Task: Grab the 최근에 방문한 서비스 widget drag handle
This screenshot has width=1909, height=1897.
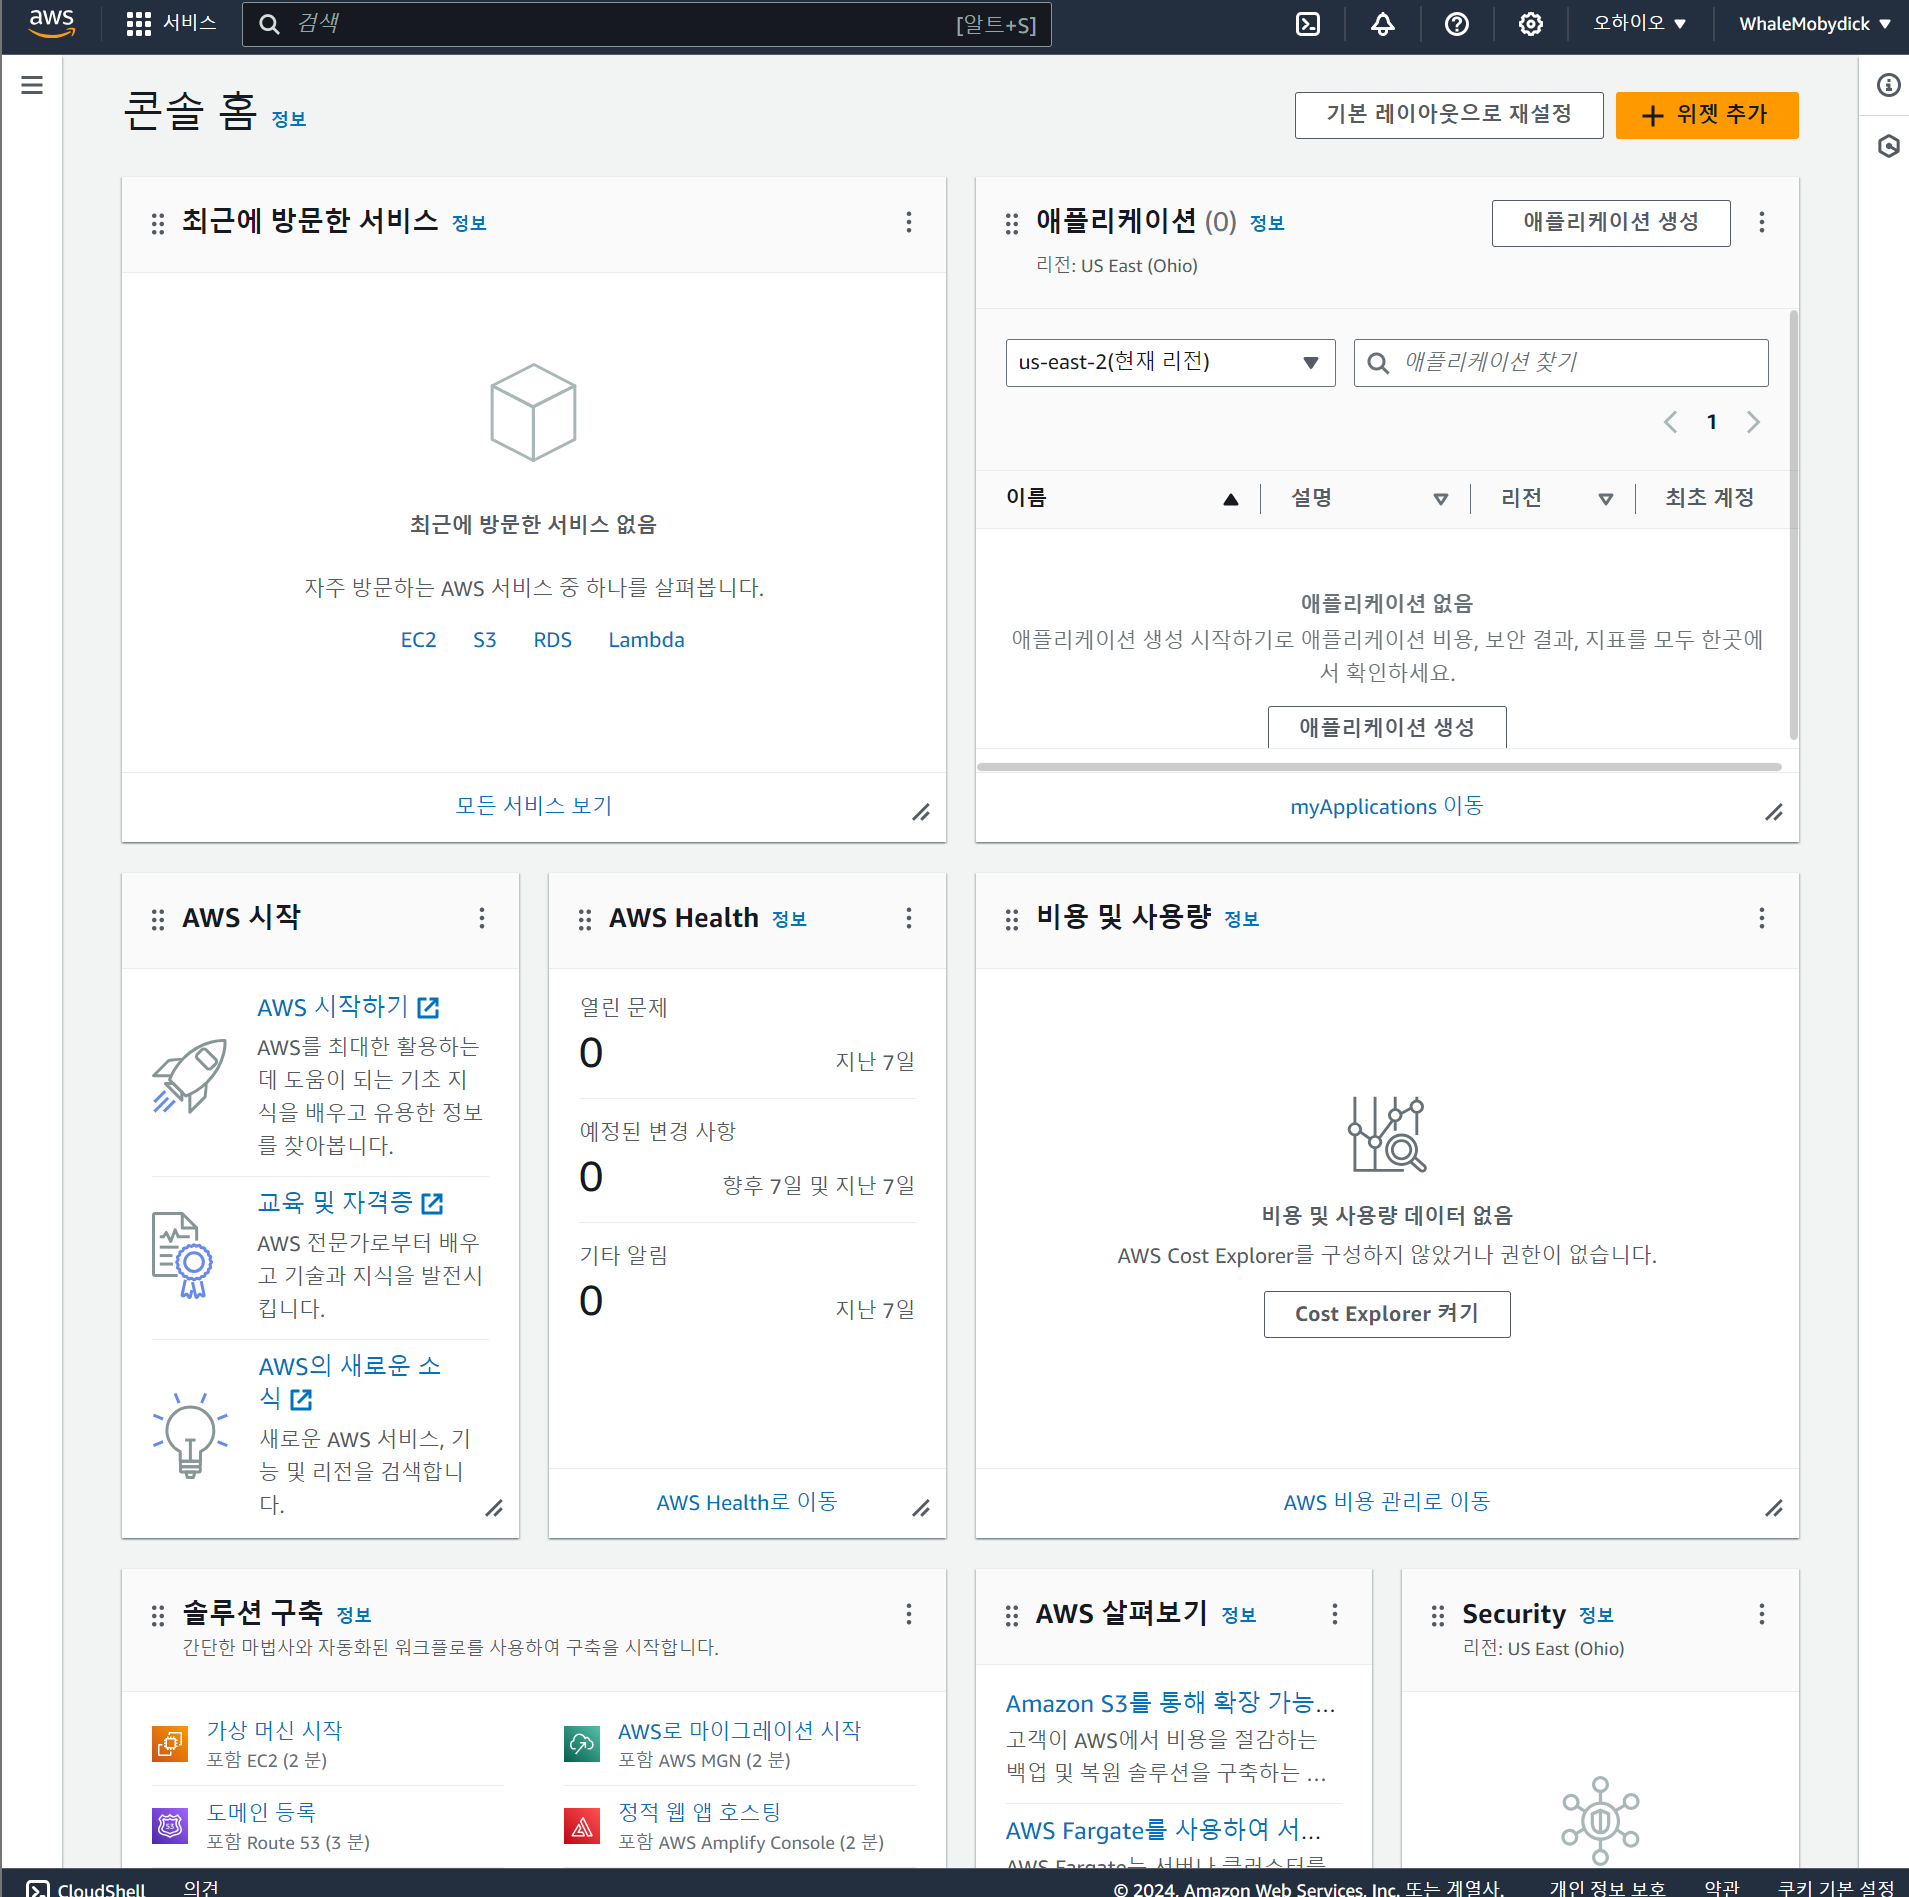Action: [158, 223]
